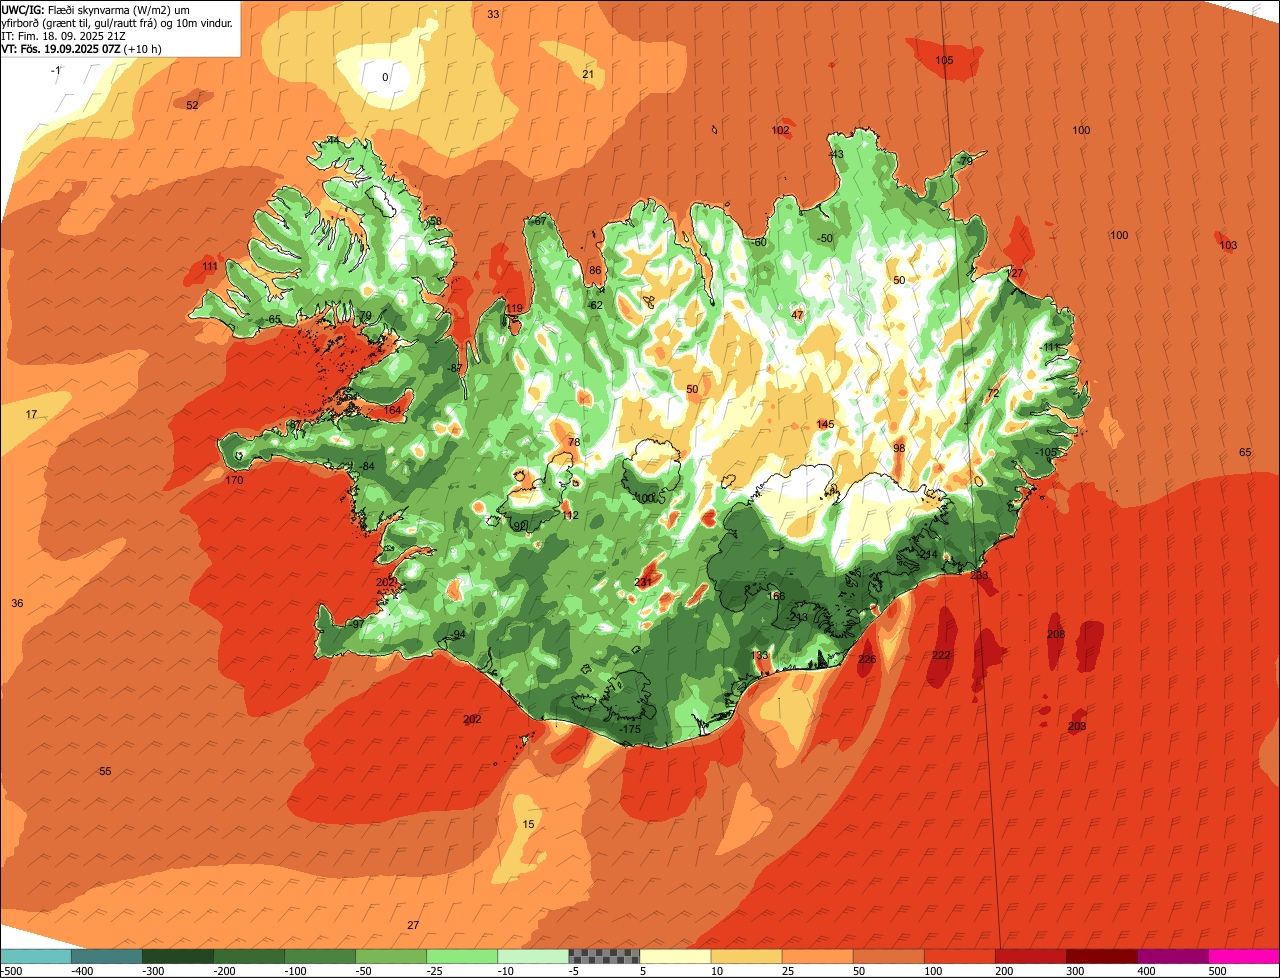Viewport: 1280px width, 978px height.
Task: Click the map value '-105' in the Eastfjords
Action: click(x=1045, y=452)
